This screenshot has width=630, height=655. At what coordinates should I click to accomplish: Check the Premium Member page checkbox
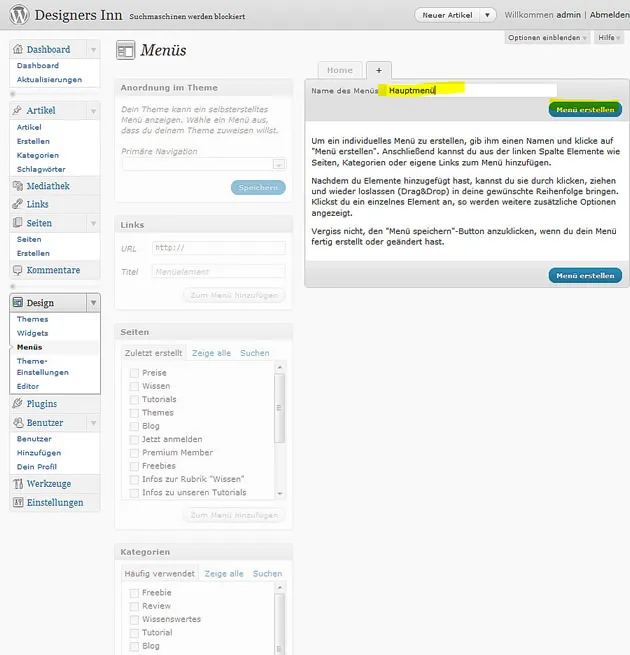tap(134, 453)
